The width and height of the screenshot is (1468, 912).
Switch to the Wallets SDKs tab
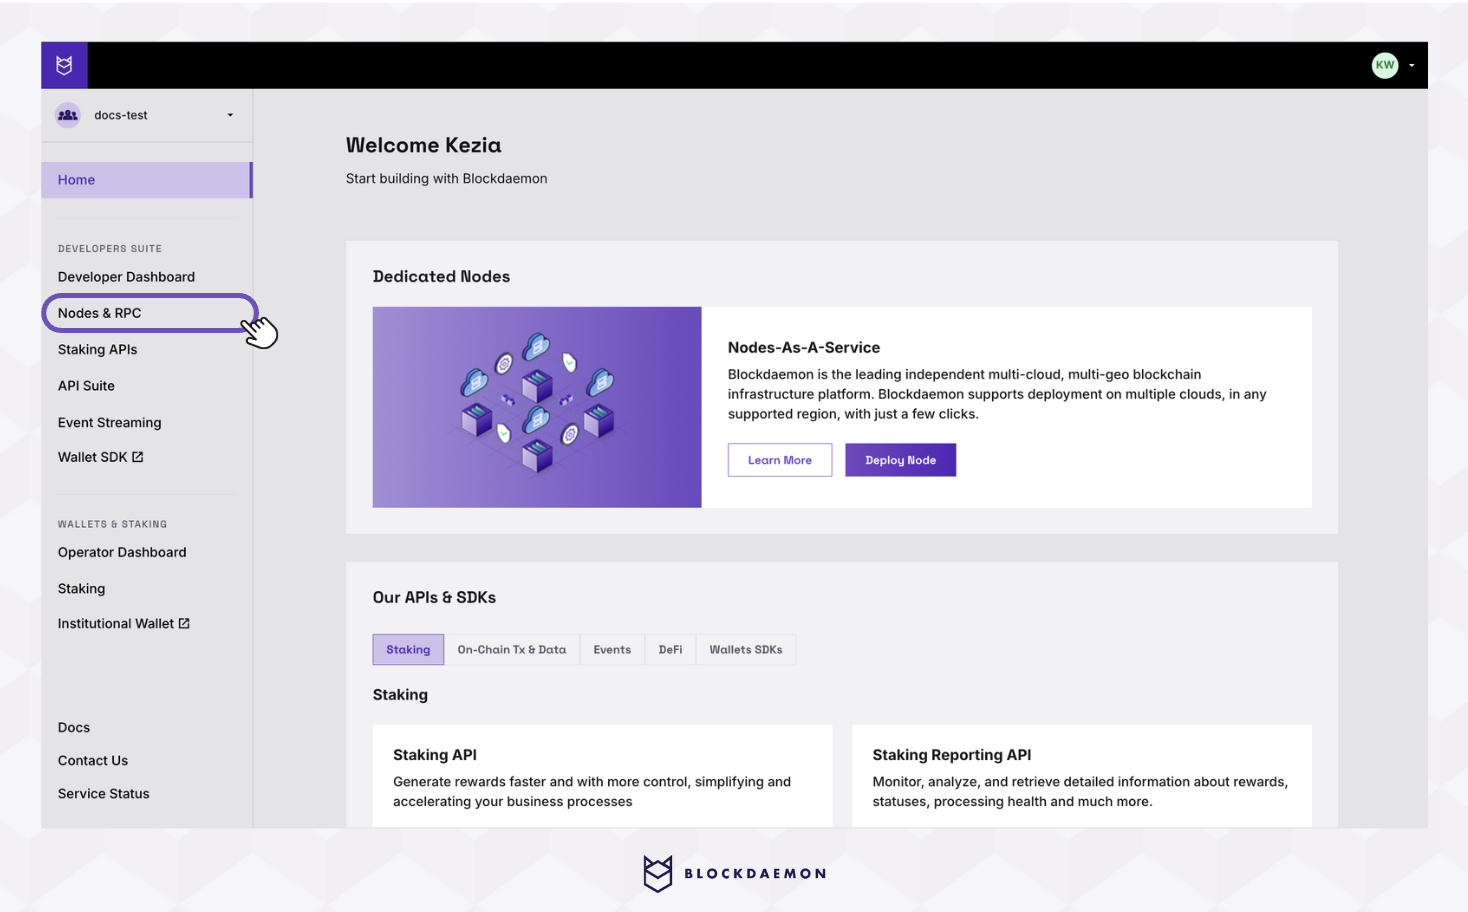(x=746, y=650)
